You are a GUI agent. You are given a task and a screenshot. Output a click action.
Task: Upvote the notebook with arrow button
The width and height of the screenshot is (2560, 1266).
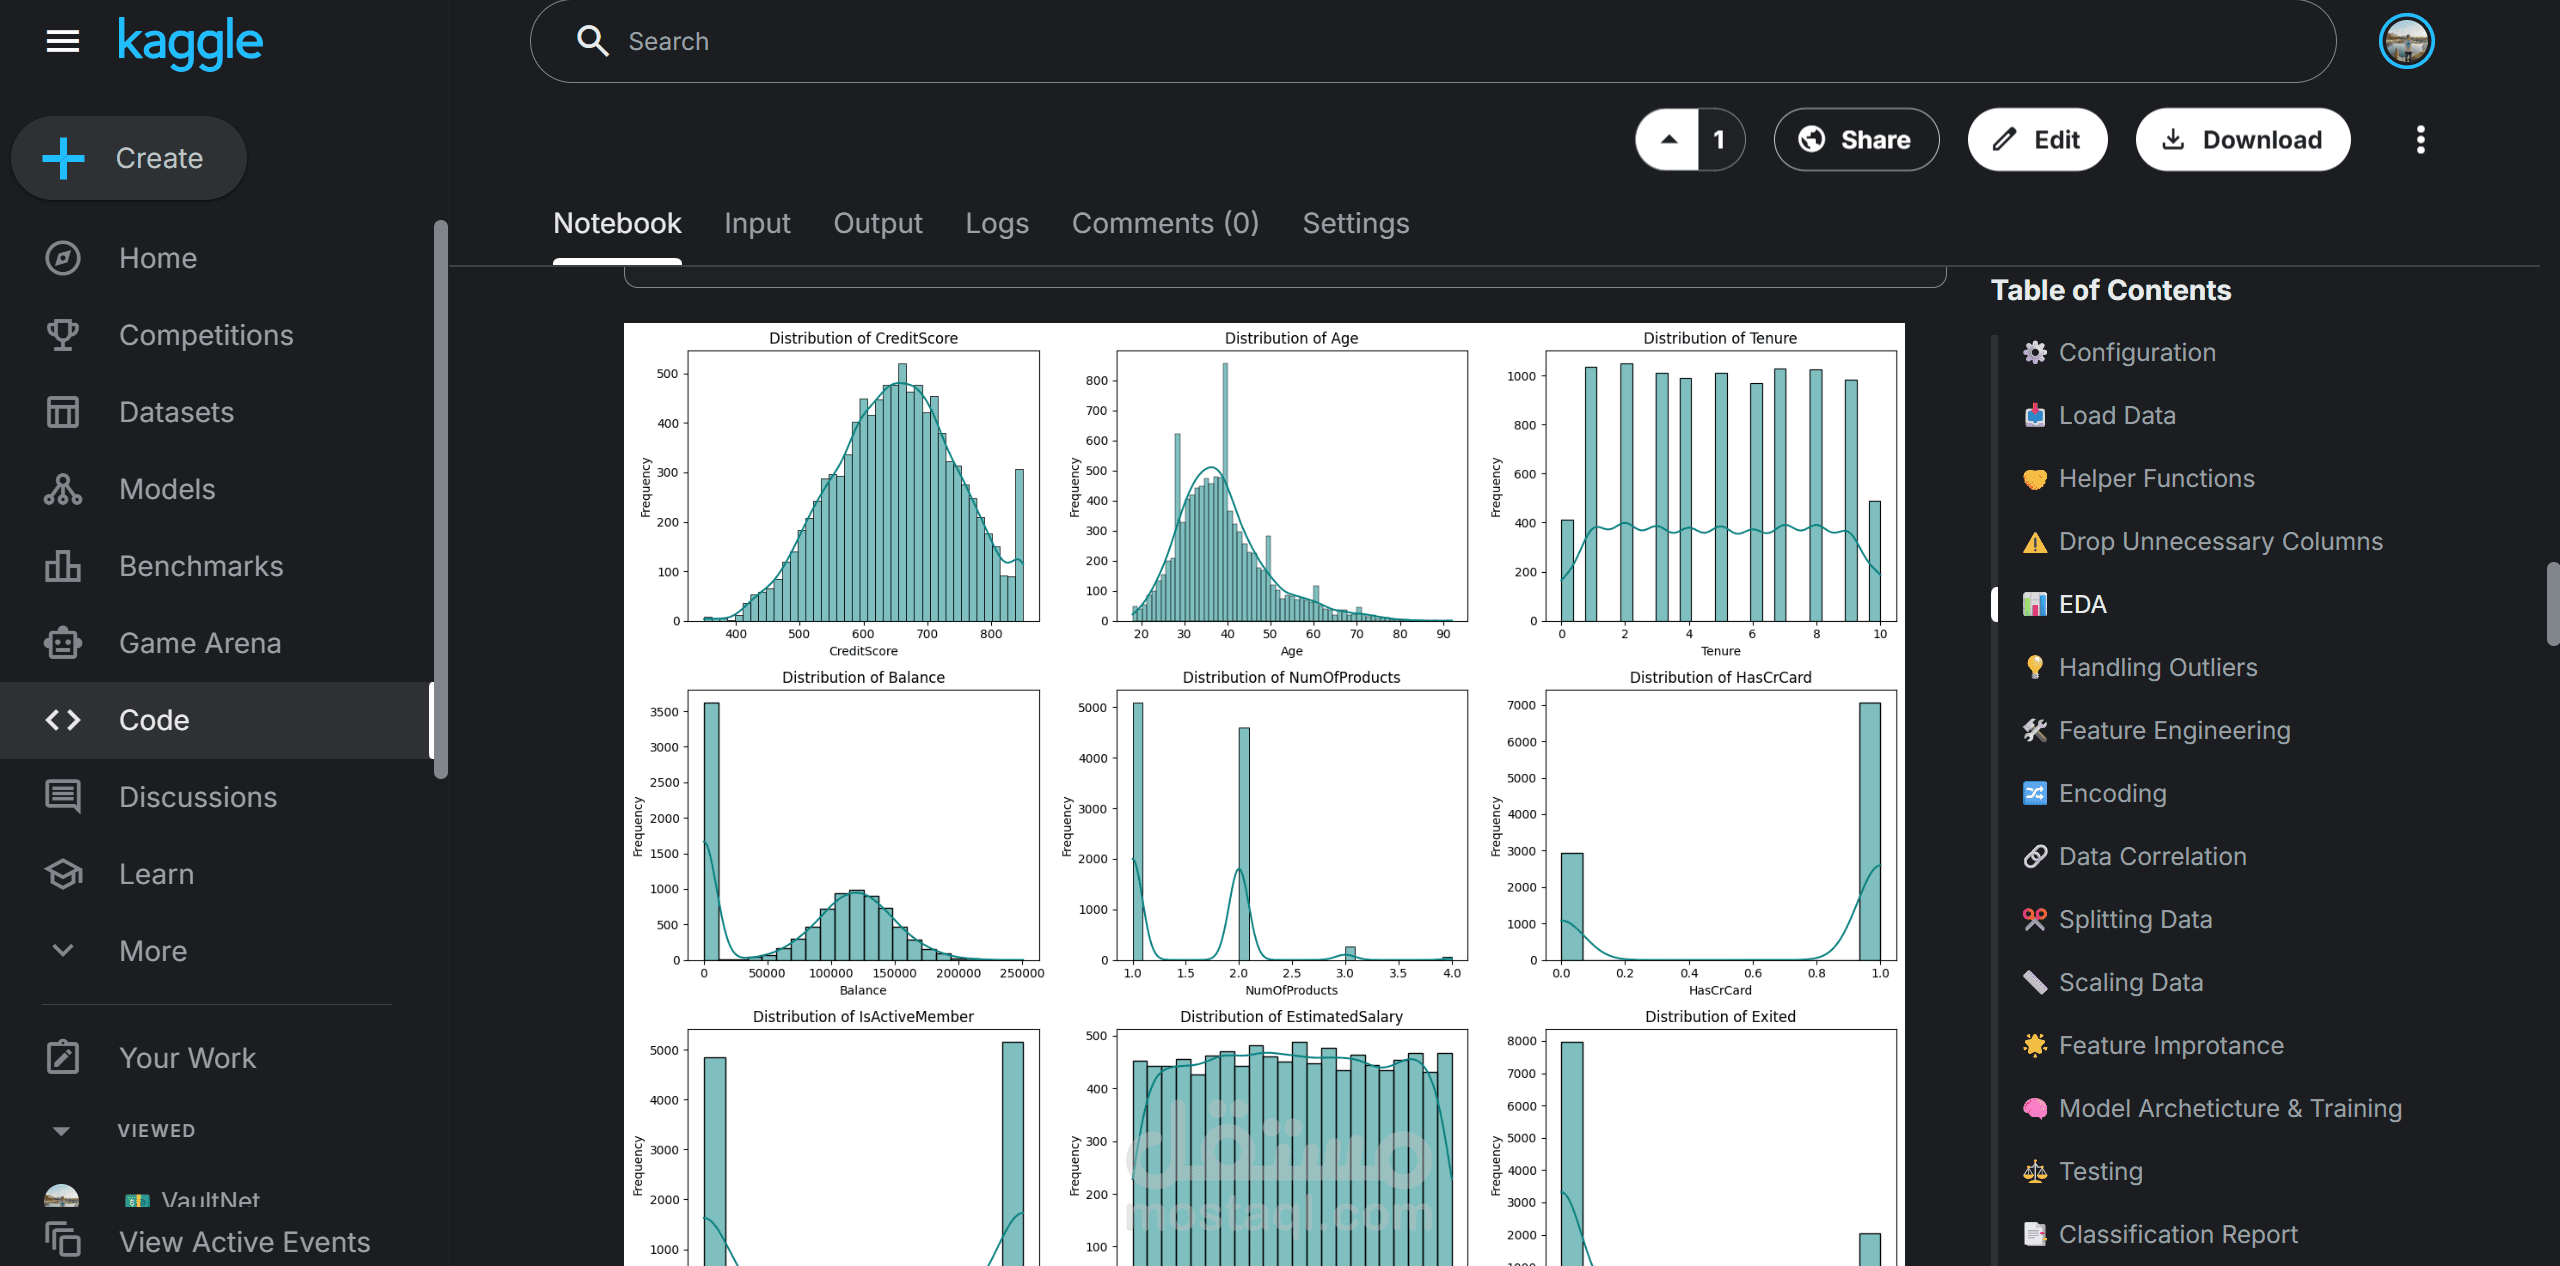pos(1668,140)
